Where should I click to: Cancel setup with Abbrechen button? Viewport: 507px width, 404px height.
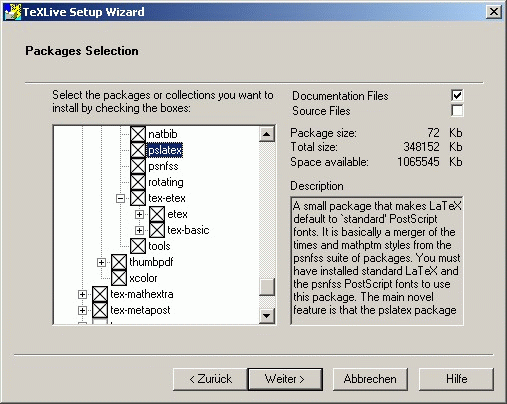[370, 379]
